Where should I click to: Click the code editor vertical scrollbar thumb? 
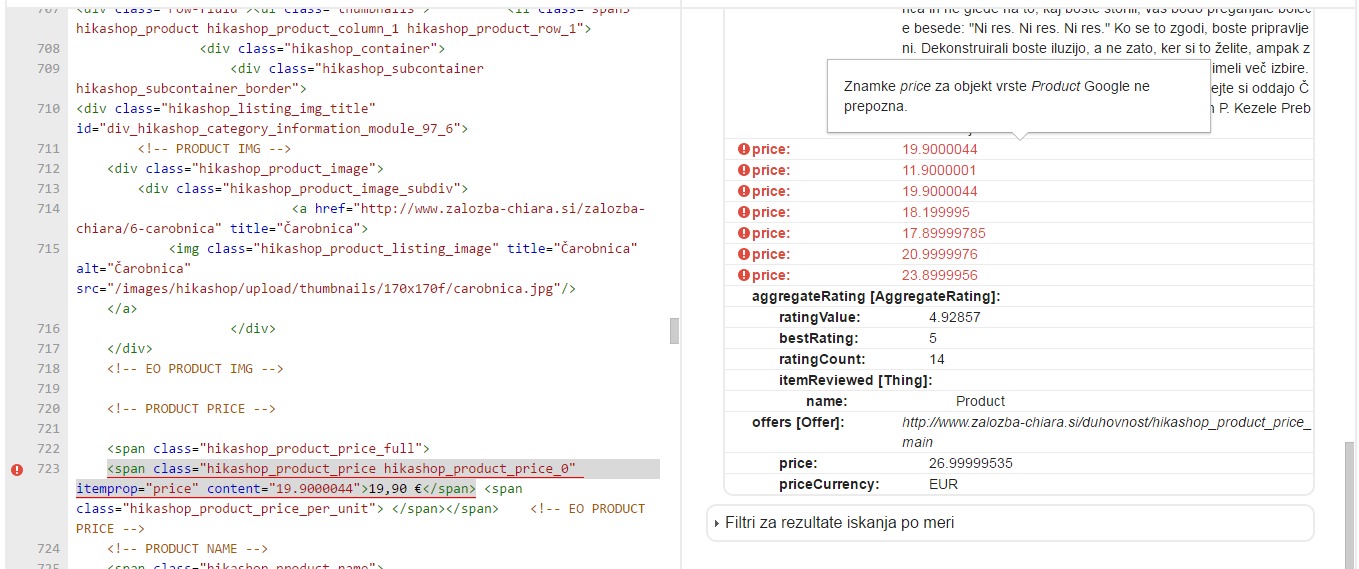tap(674, 330)
